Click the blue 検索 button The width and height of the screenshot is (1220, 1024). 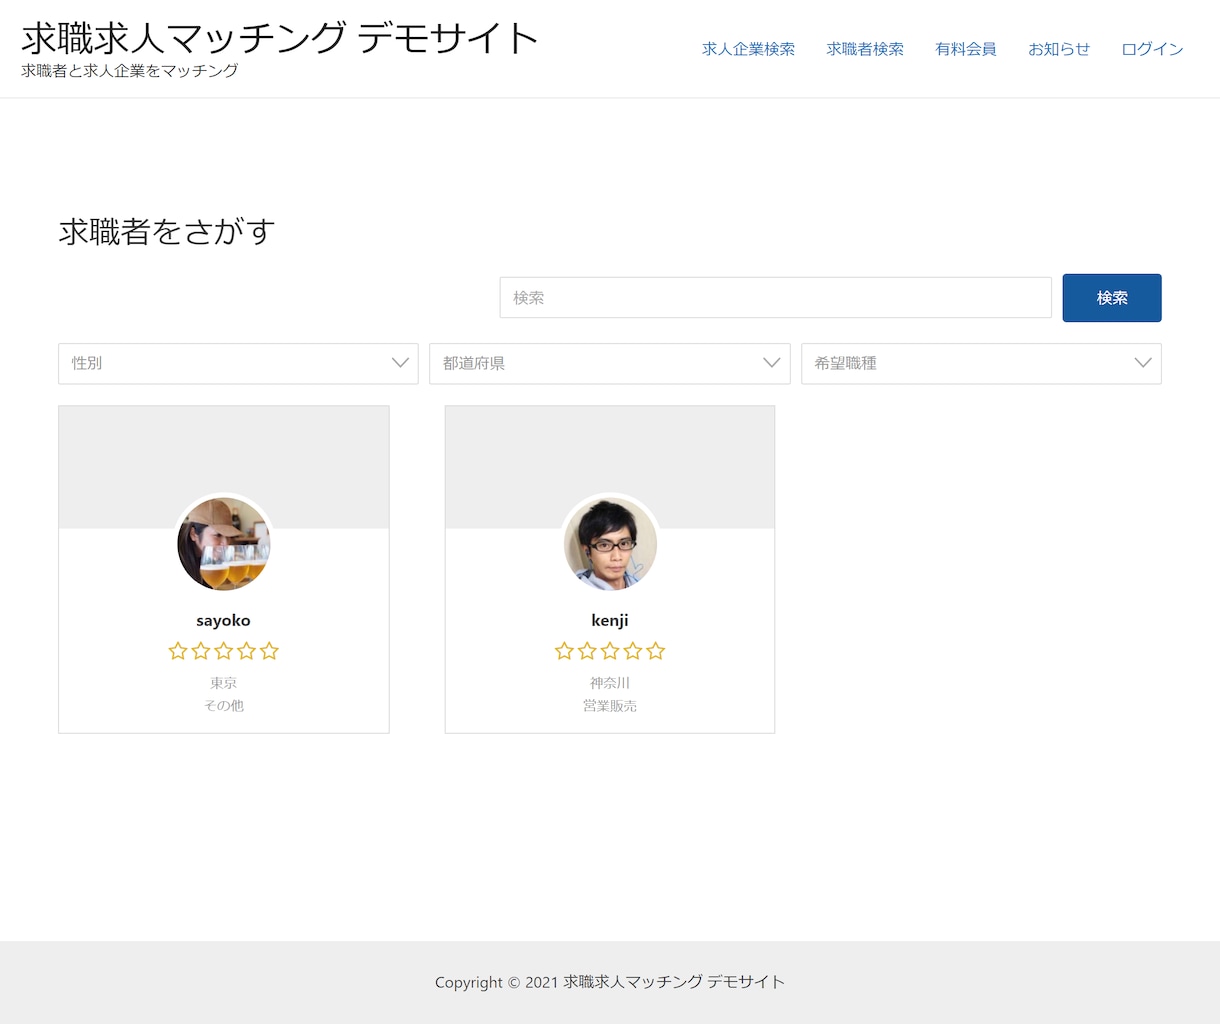click(x=1112, y=298)
